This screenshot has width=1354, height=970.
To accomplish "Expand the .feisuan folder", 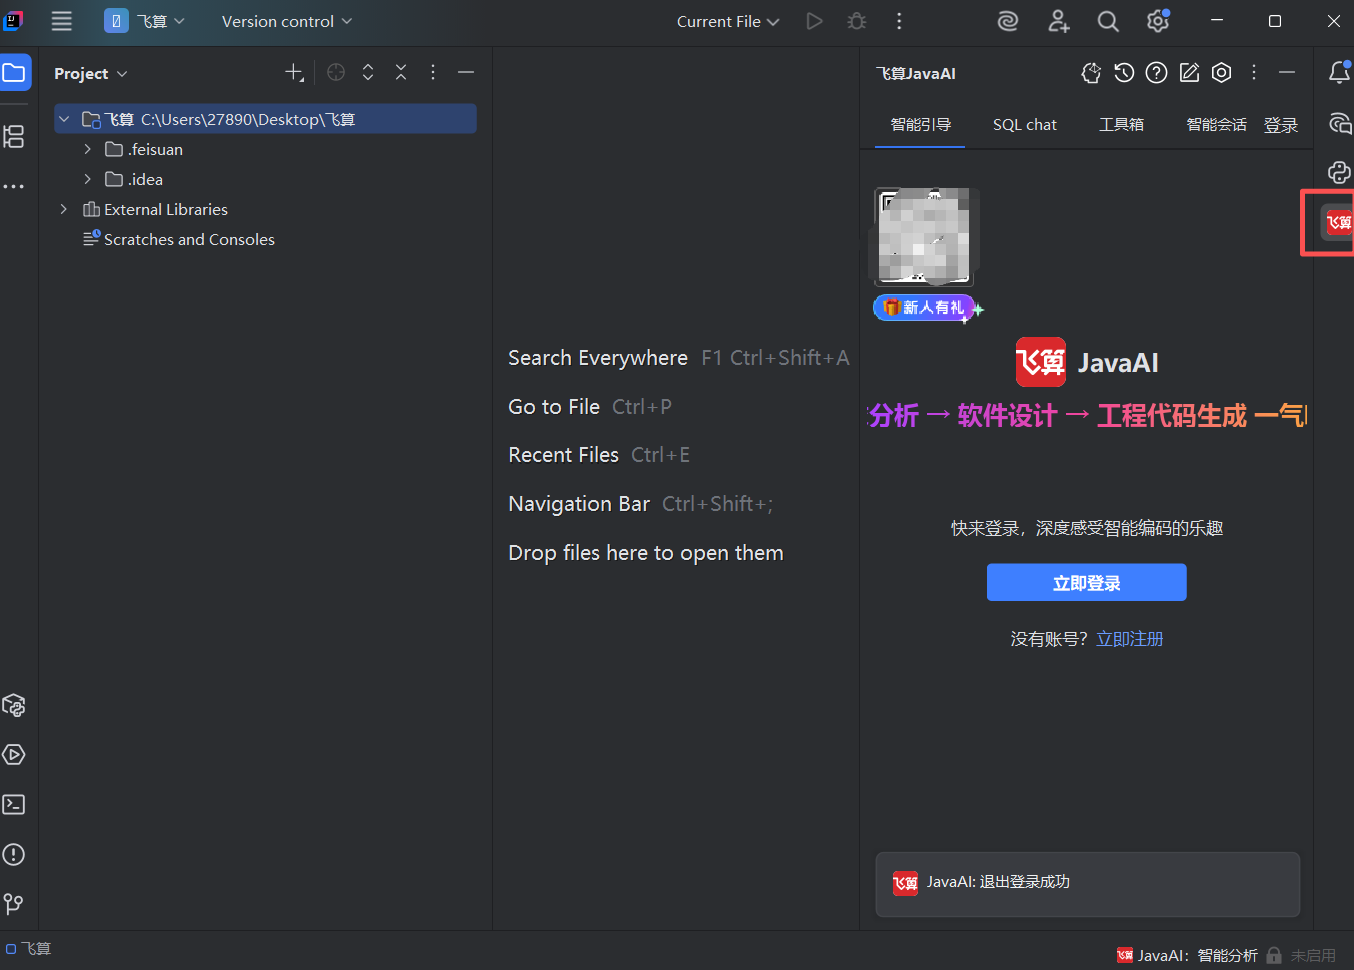I will (x=88, y=149).
